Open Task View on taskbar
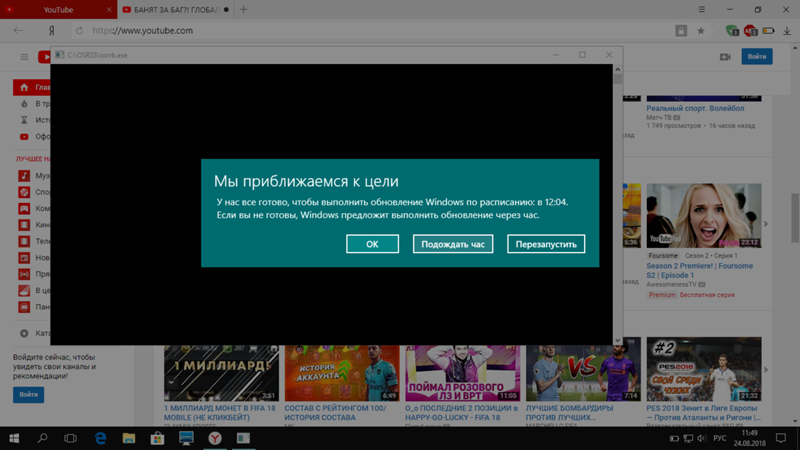Image resolution: width=800 pixels, height=450 pixels. point(70,438)
